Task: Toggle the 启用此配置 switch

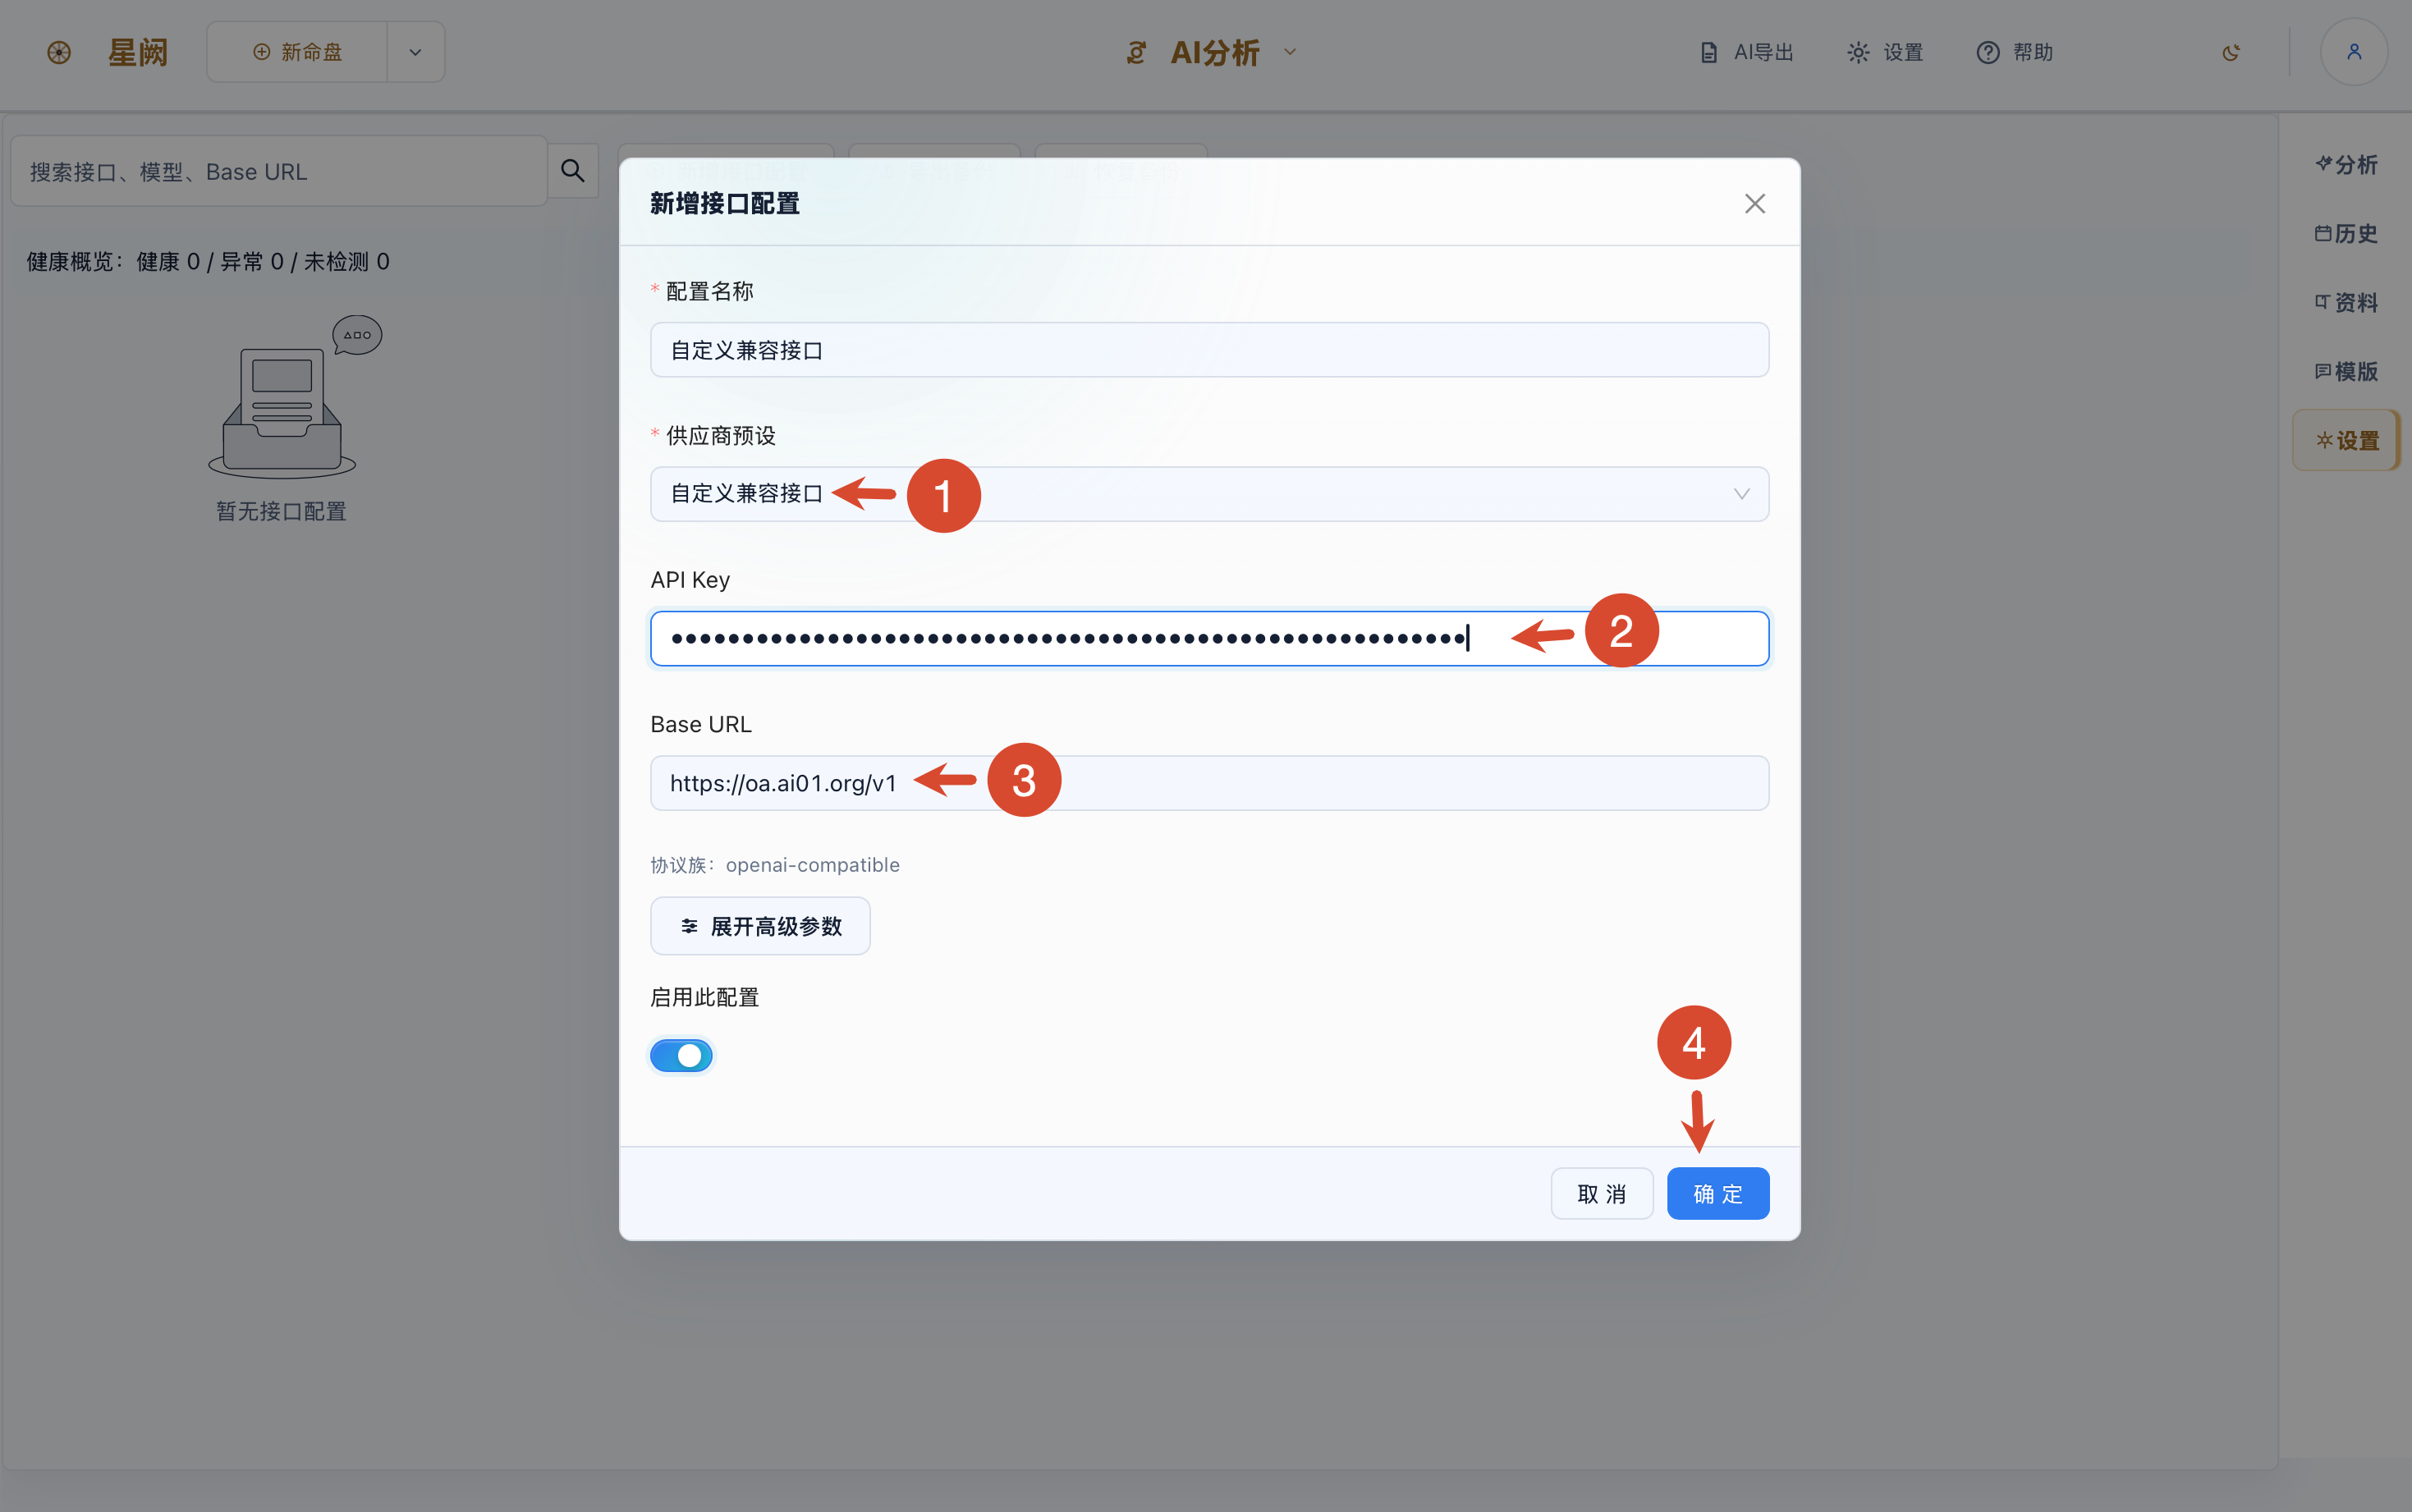Action: tap(681, 1055)
